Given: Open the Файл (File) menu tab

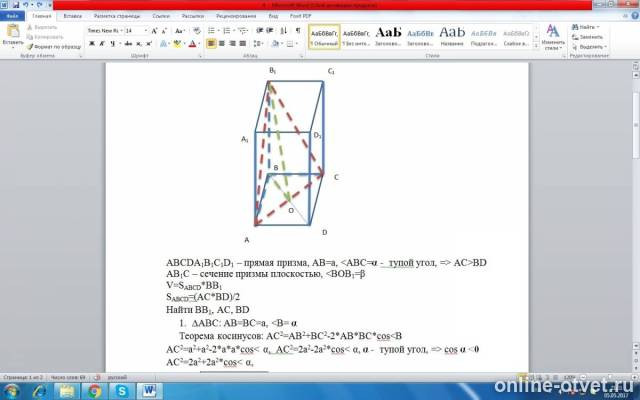Looking at the screenshot, I should point(12,16).
